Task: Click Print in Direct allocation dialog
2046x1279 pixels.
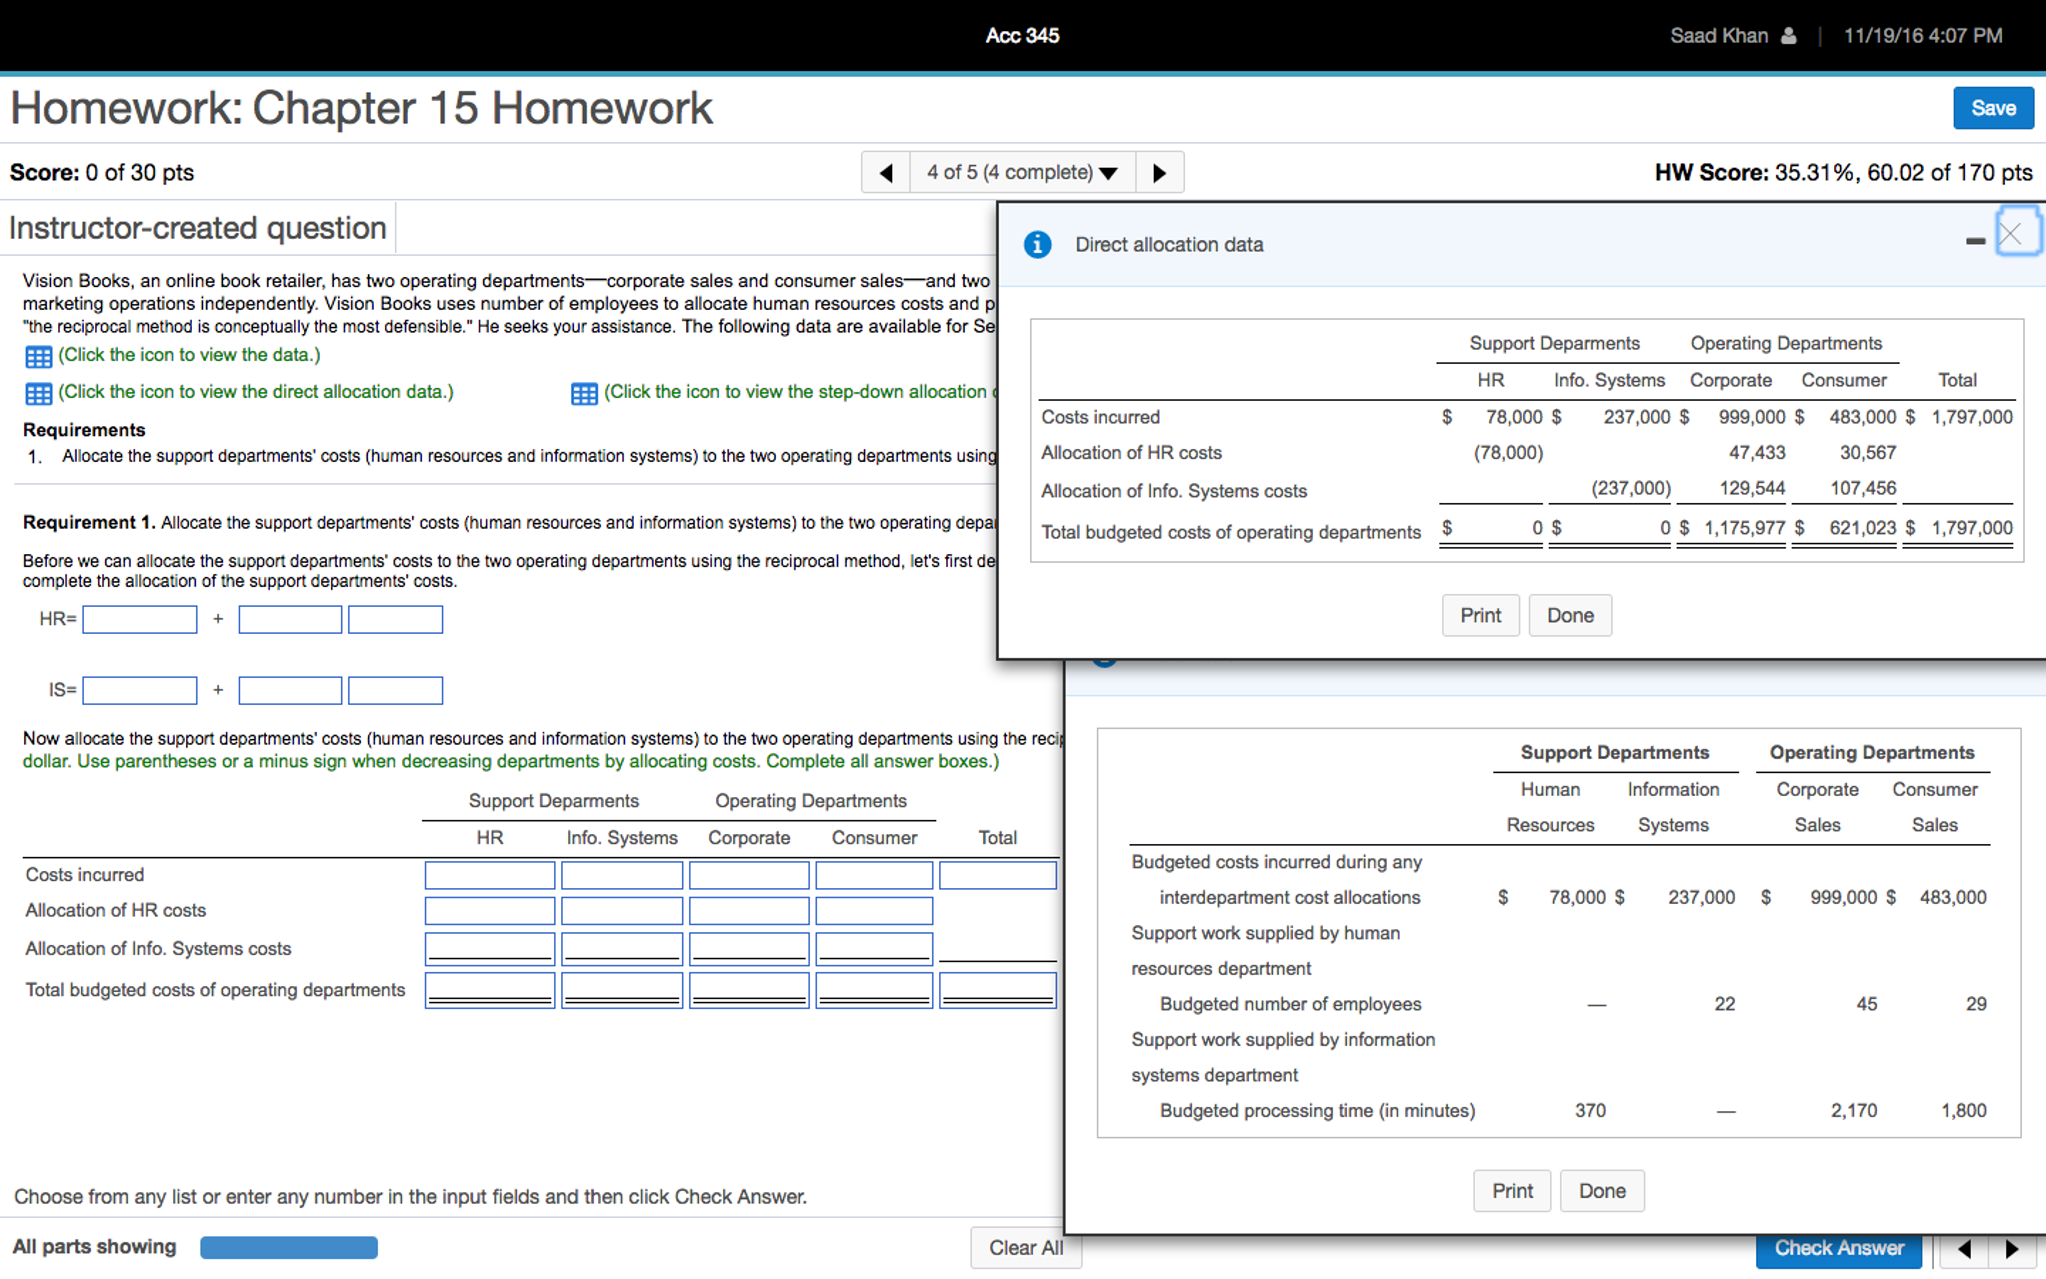Action: [1479, 615]
